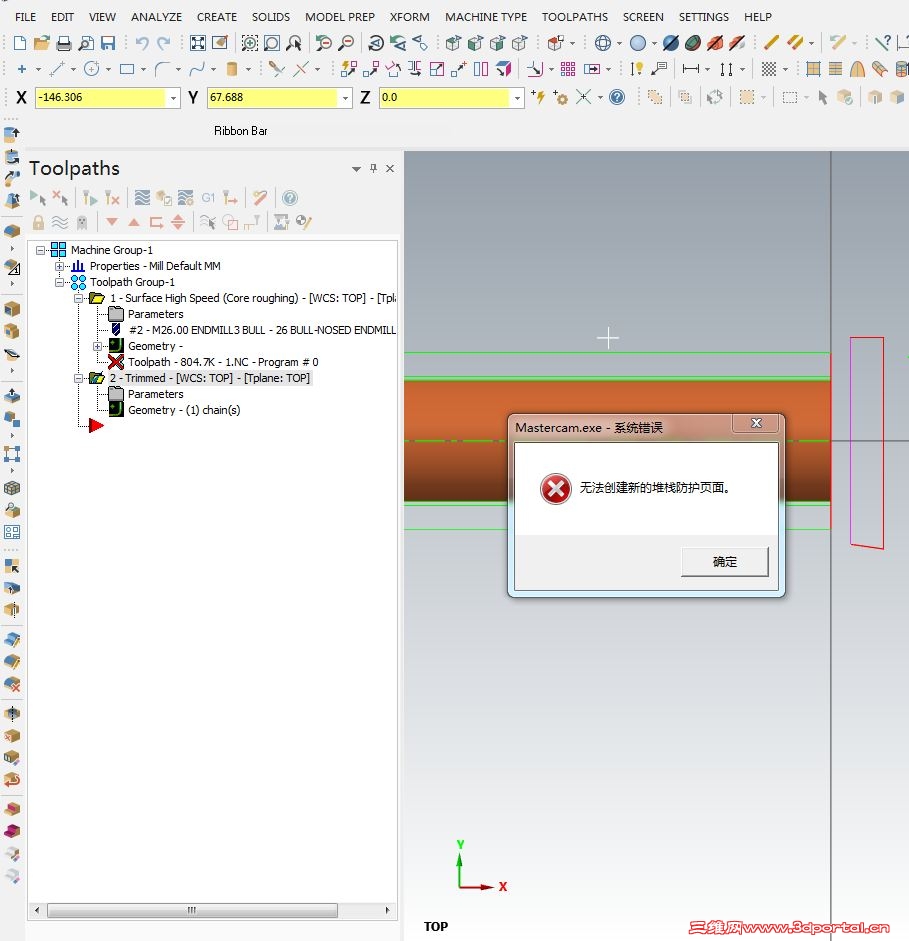Open the Y coordinate dropdown
The width and height of the screenshot is (909, 941).
click(345, 98)
